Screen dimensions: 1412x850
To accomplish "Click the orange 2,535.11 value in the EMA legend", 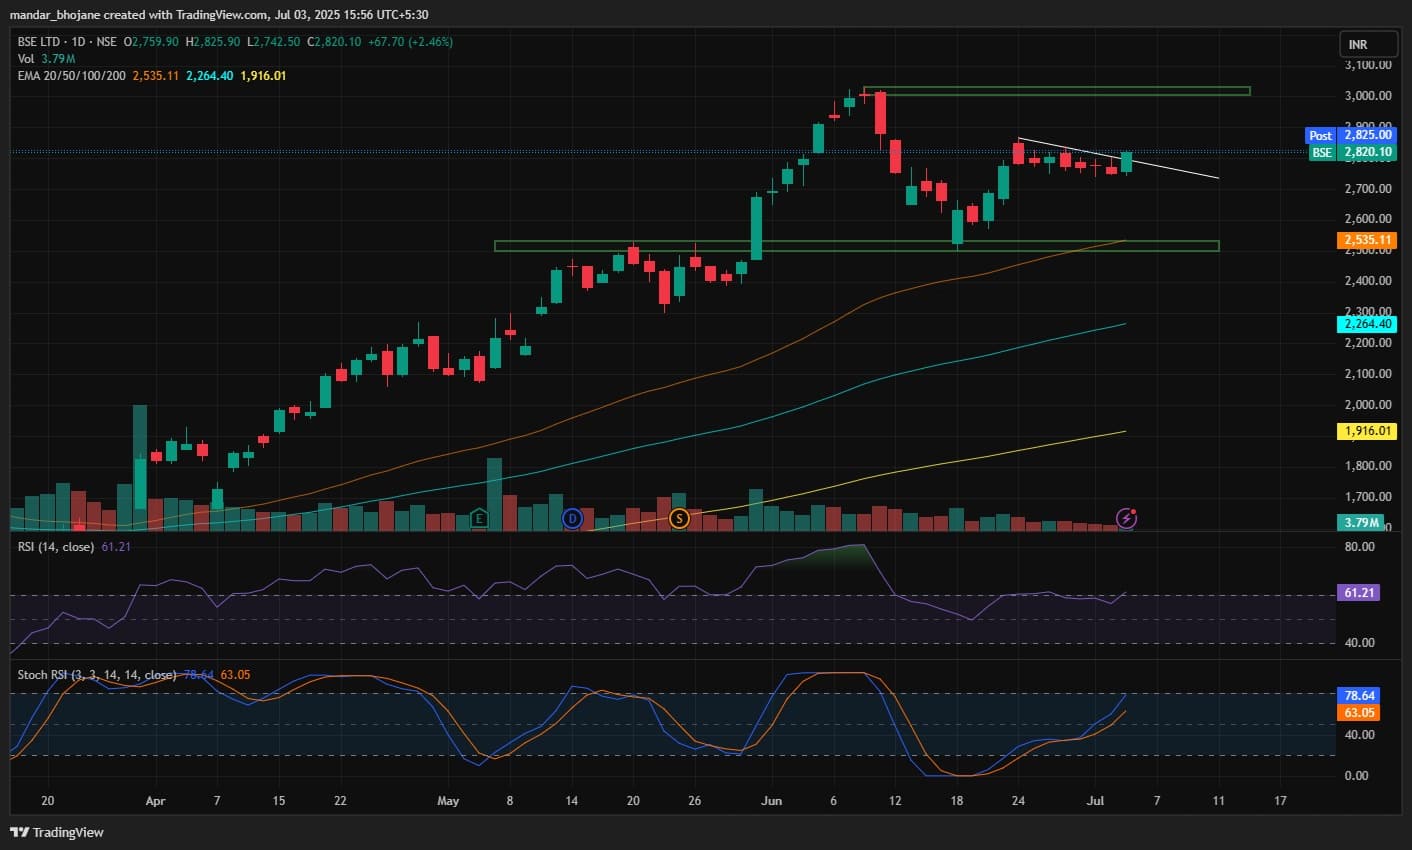I will tap(156, 76).
